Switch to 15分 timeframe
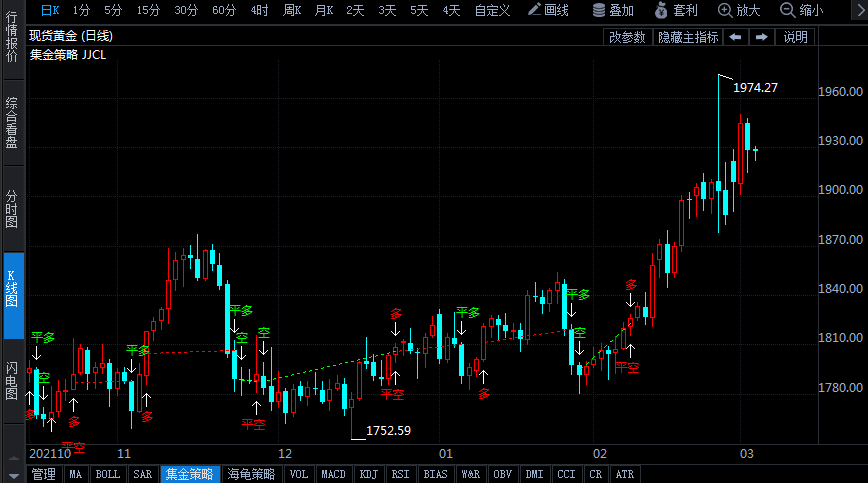 click(148, 10)
